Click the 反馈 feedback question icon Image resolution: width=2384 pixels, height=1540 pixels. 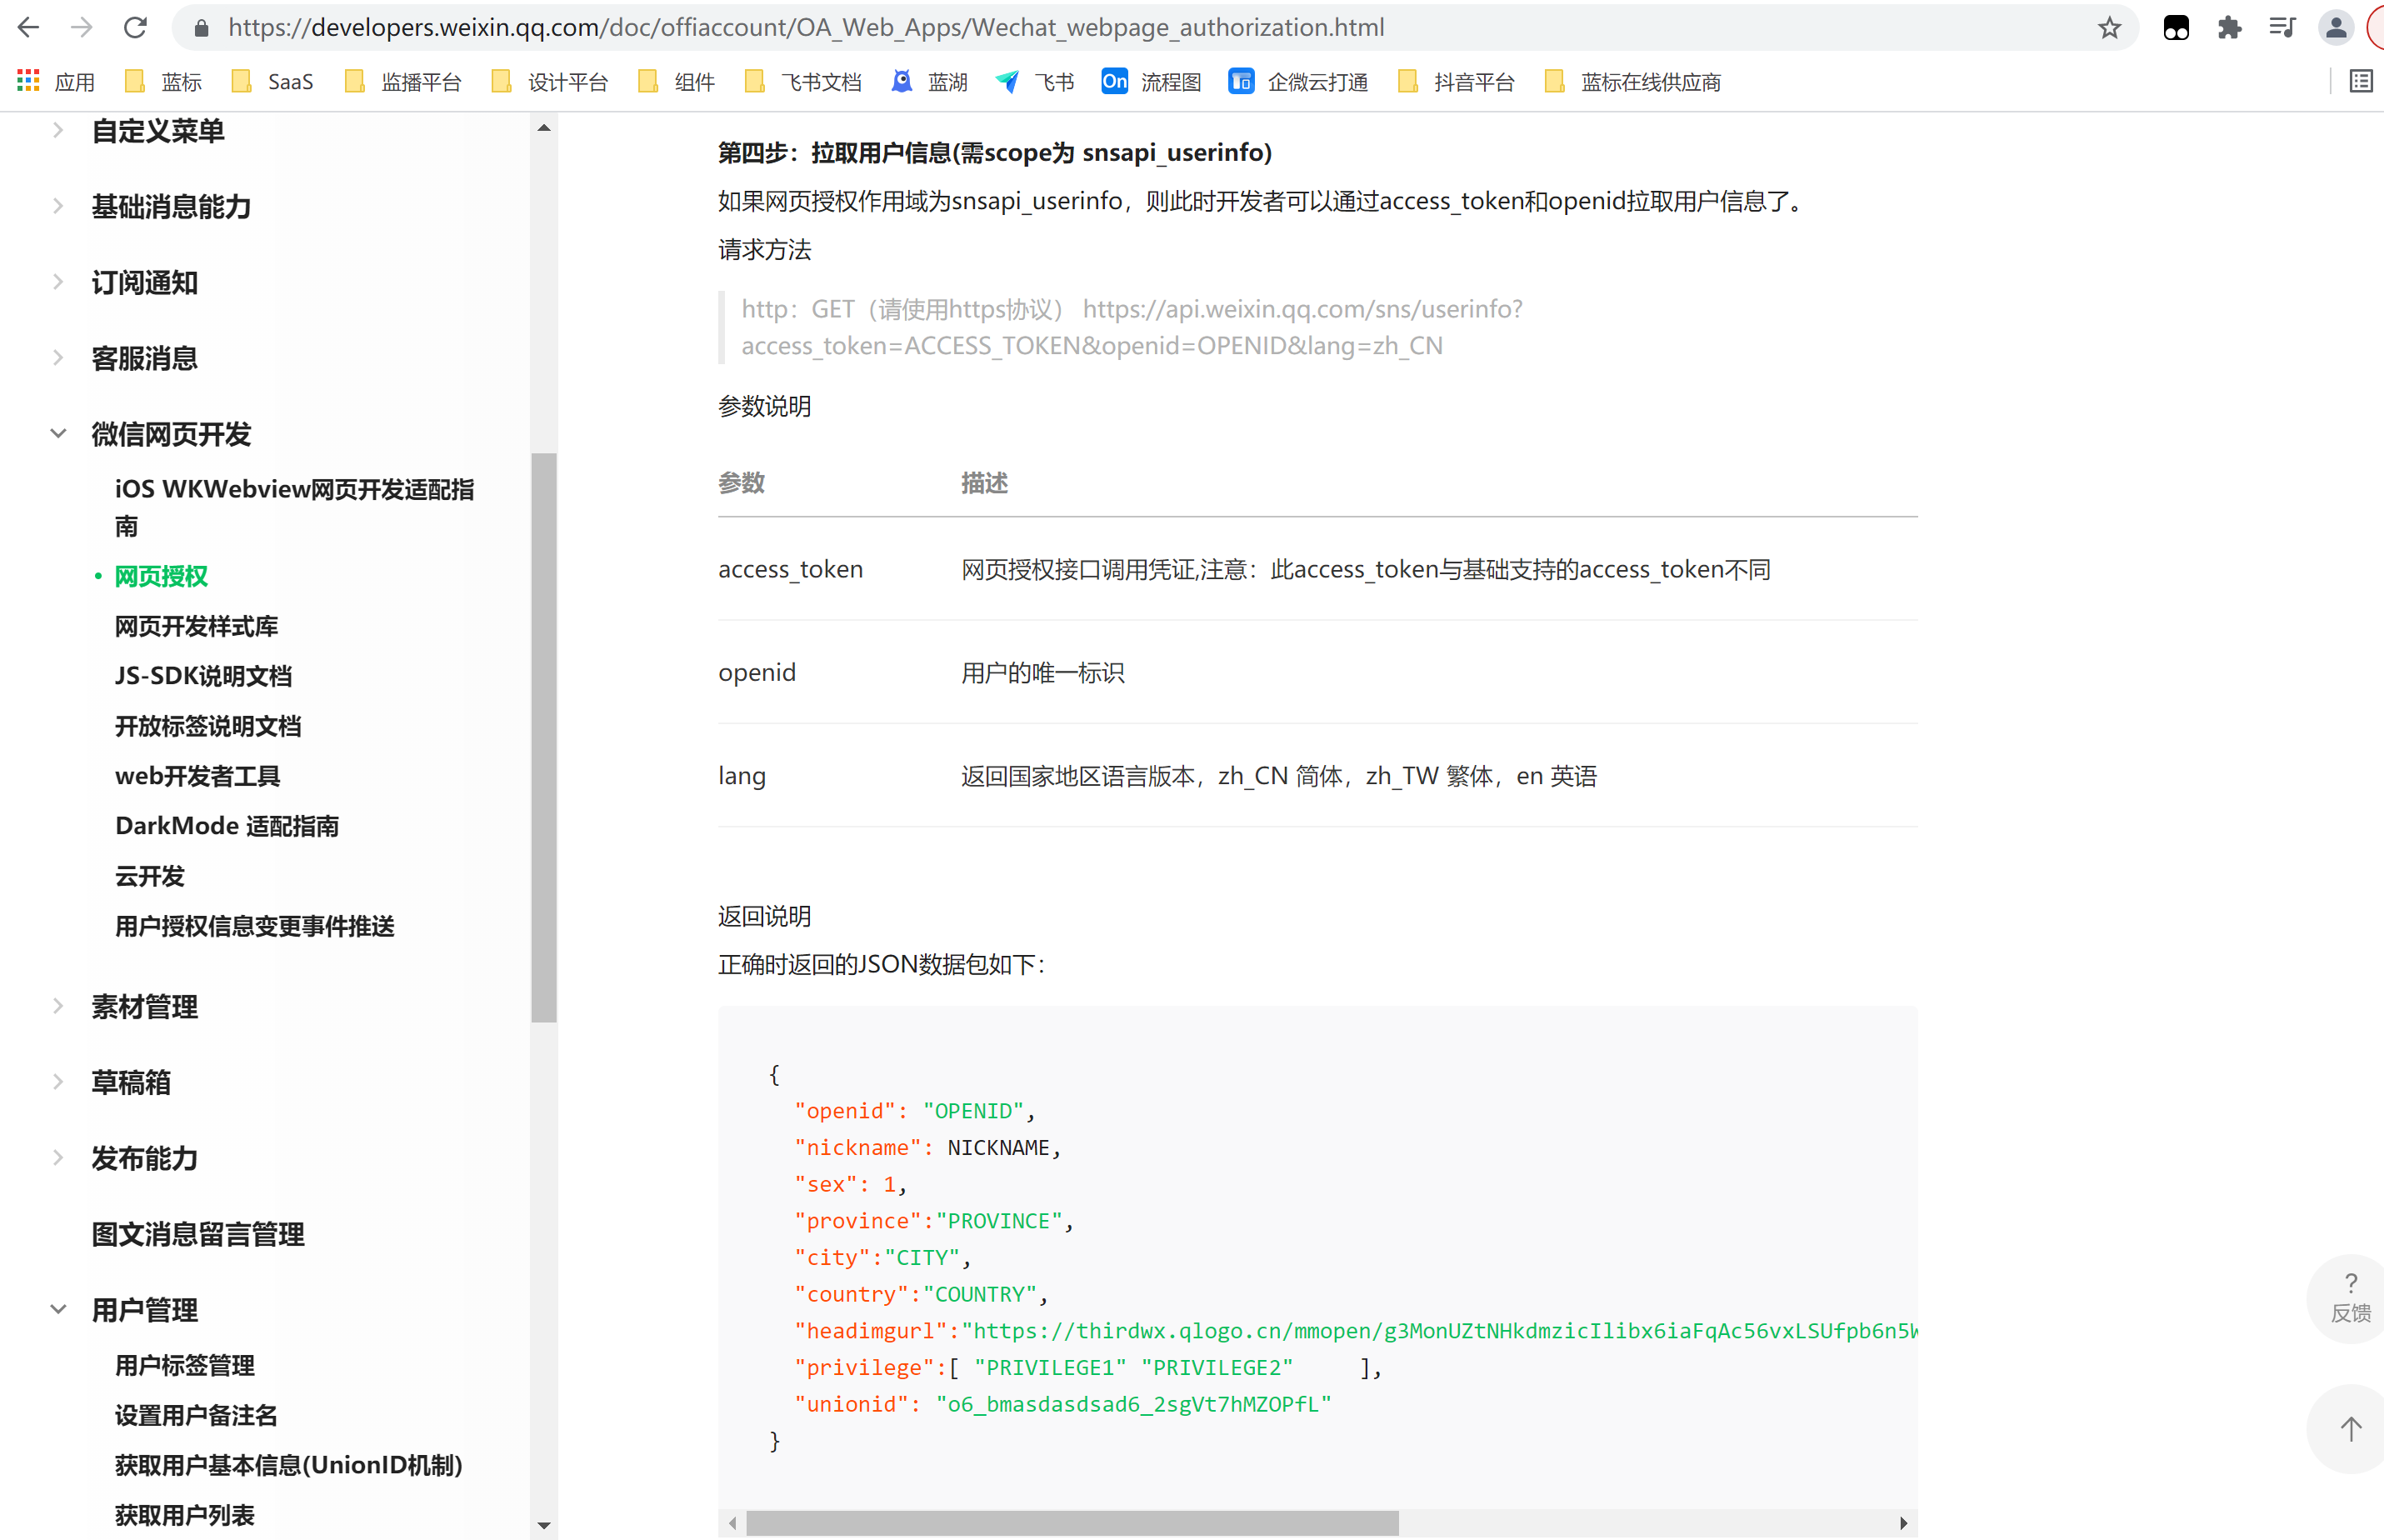coord(2350,1298)
